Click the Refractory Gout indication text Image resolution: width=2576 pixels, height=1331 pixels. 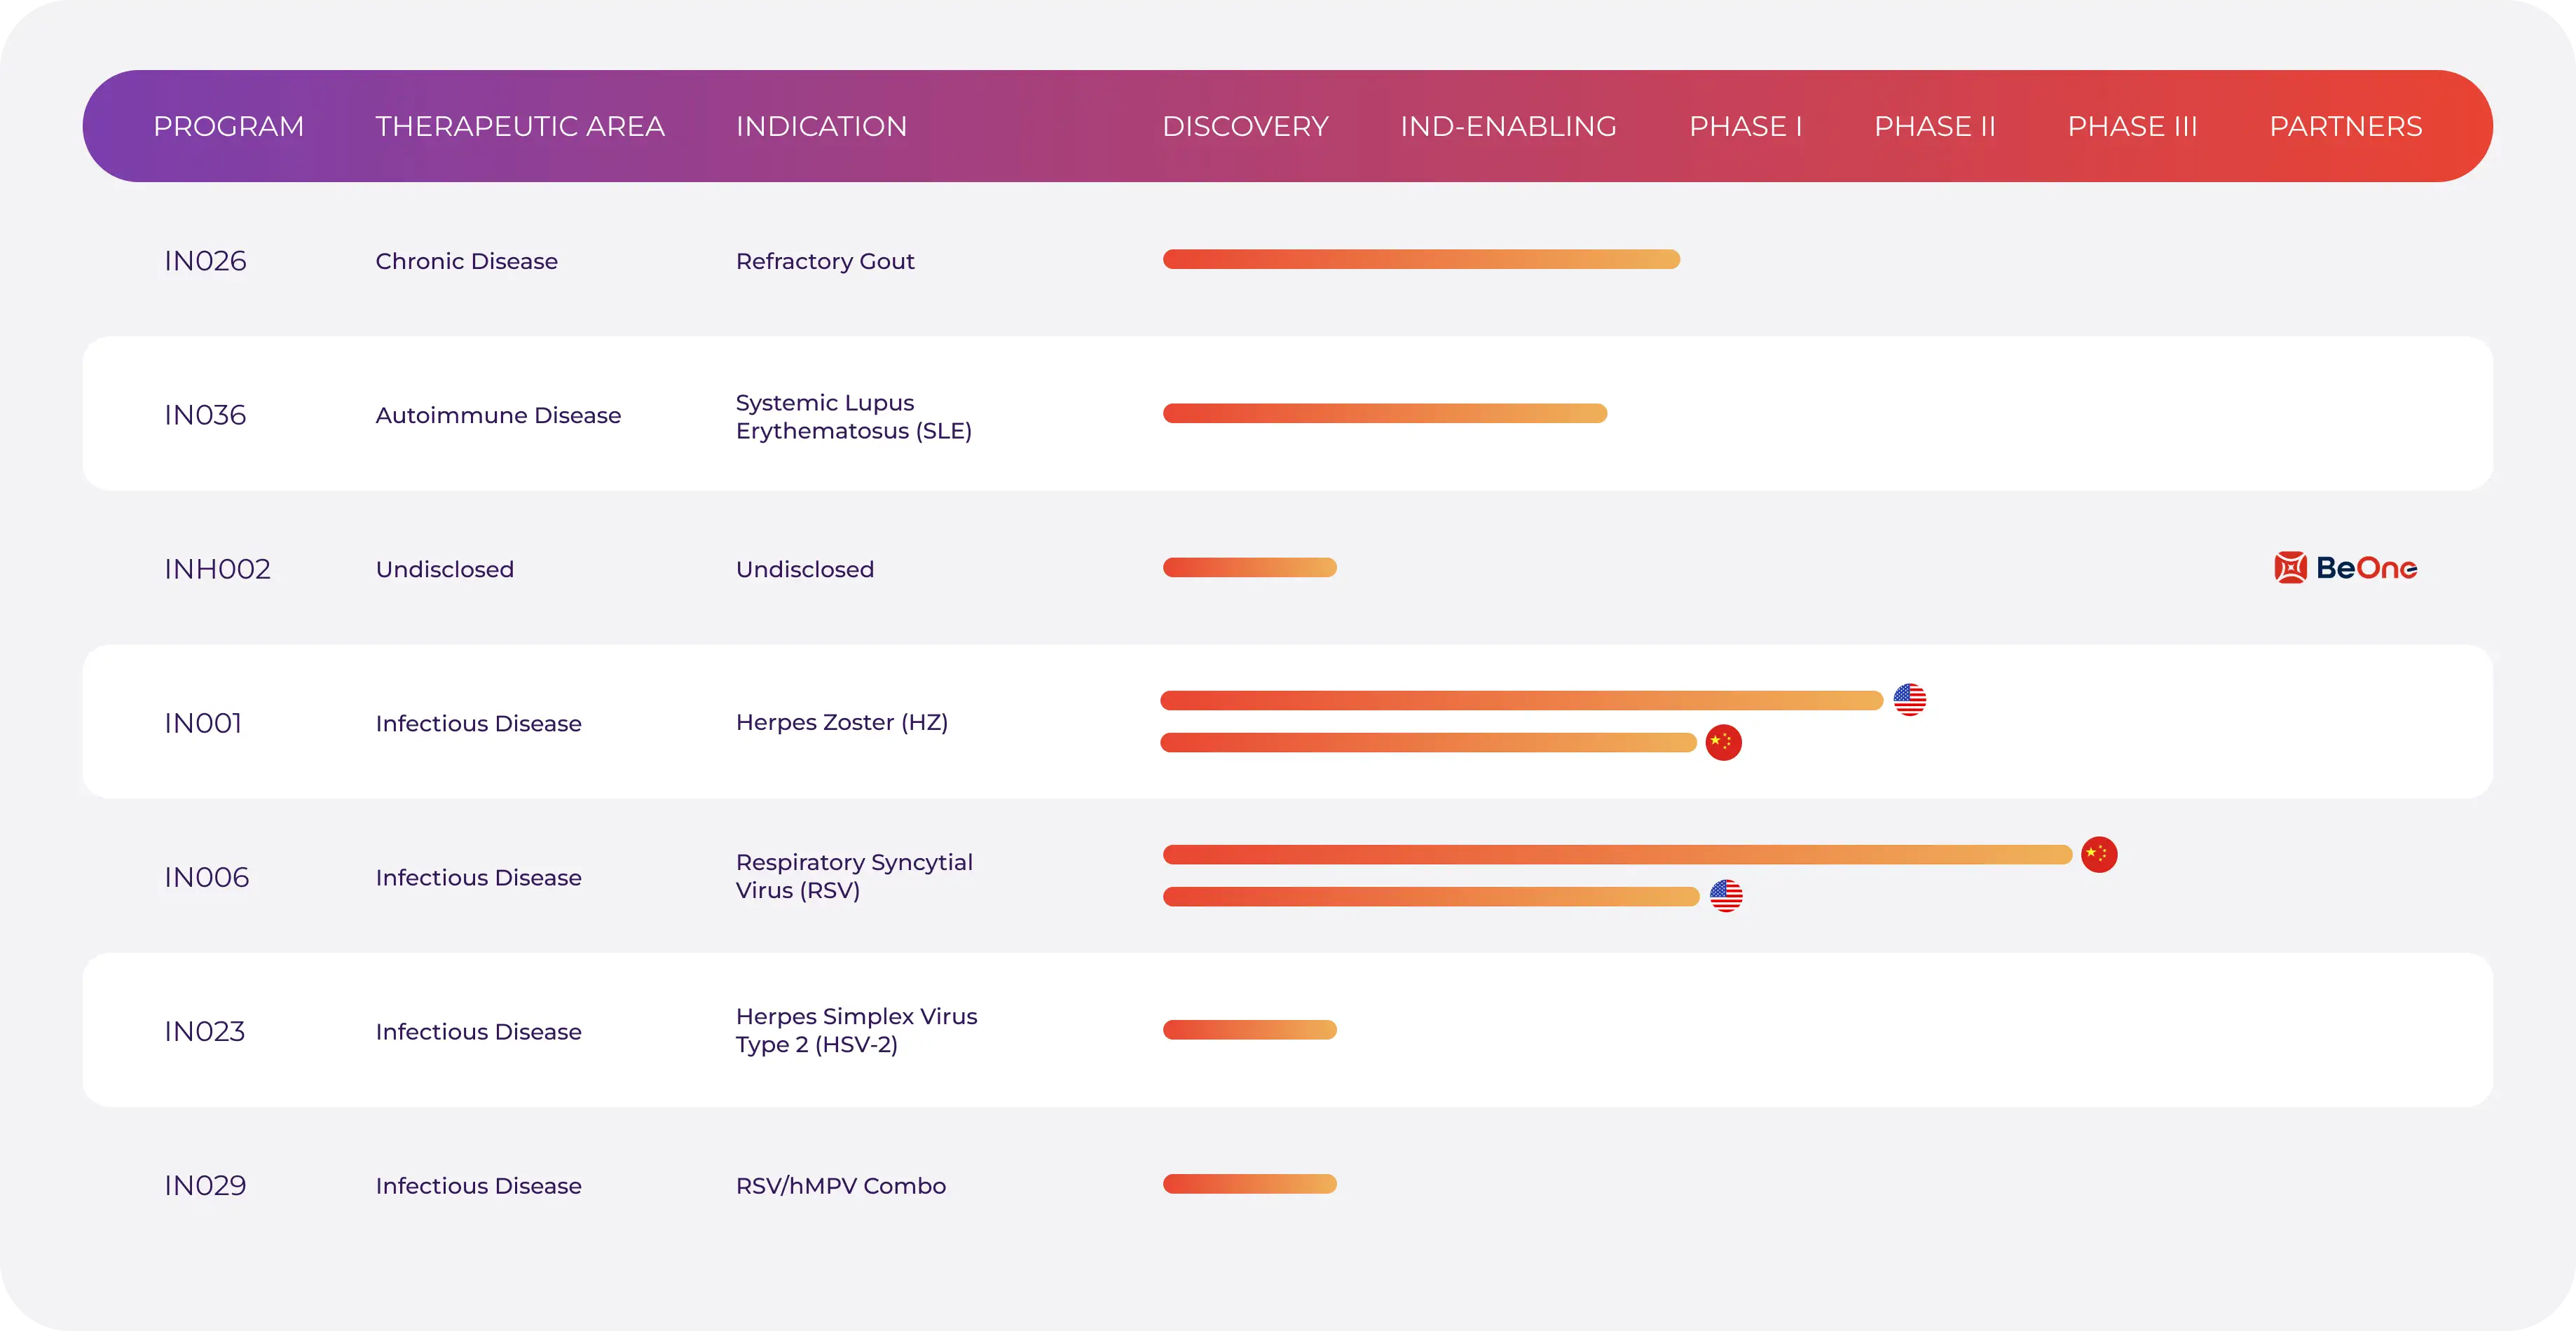[825, 261]
